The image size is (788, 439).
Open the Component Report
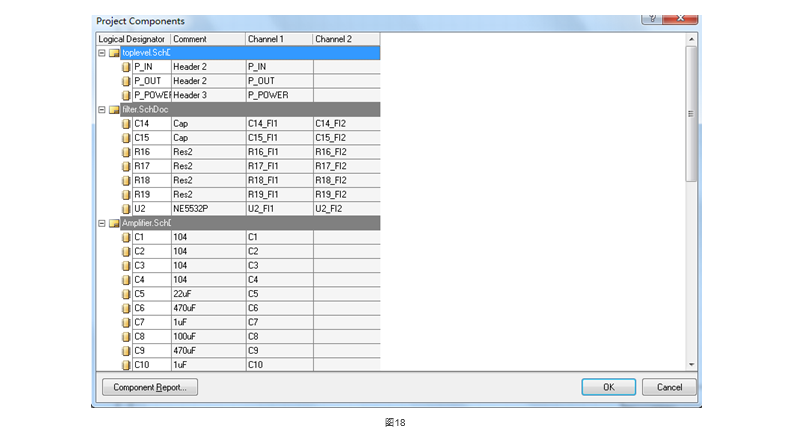(x=149, y=387)
